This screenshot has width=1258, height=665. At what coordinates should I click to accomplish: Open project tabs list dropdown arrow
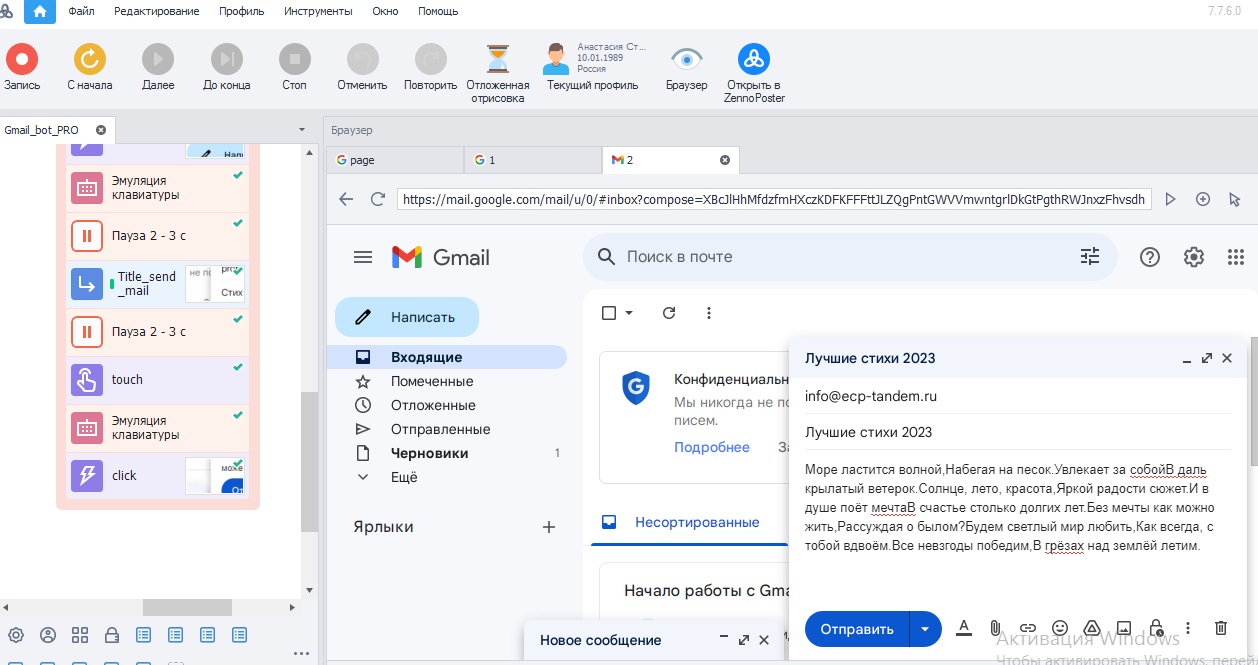click(302, 130)
